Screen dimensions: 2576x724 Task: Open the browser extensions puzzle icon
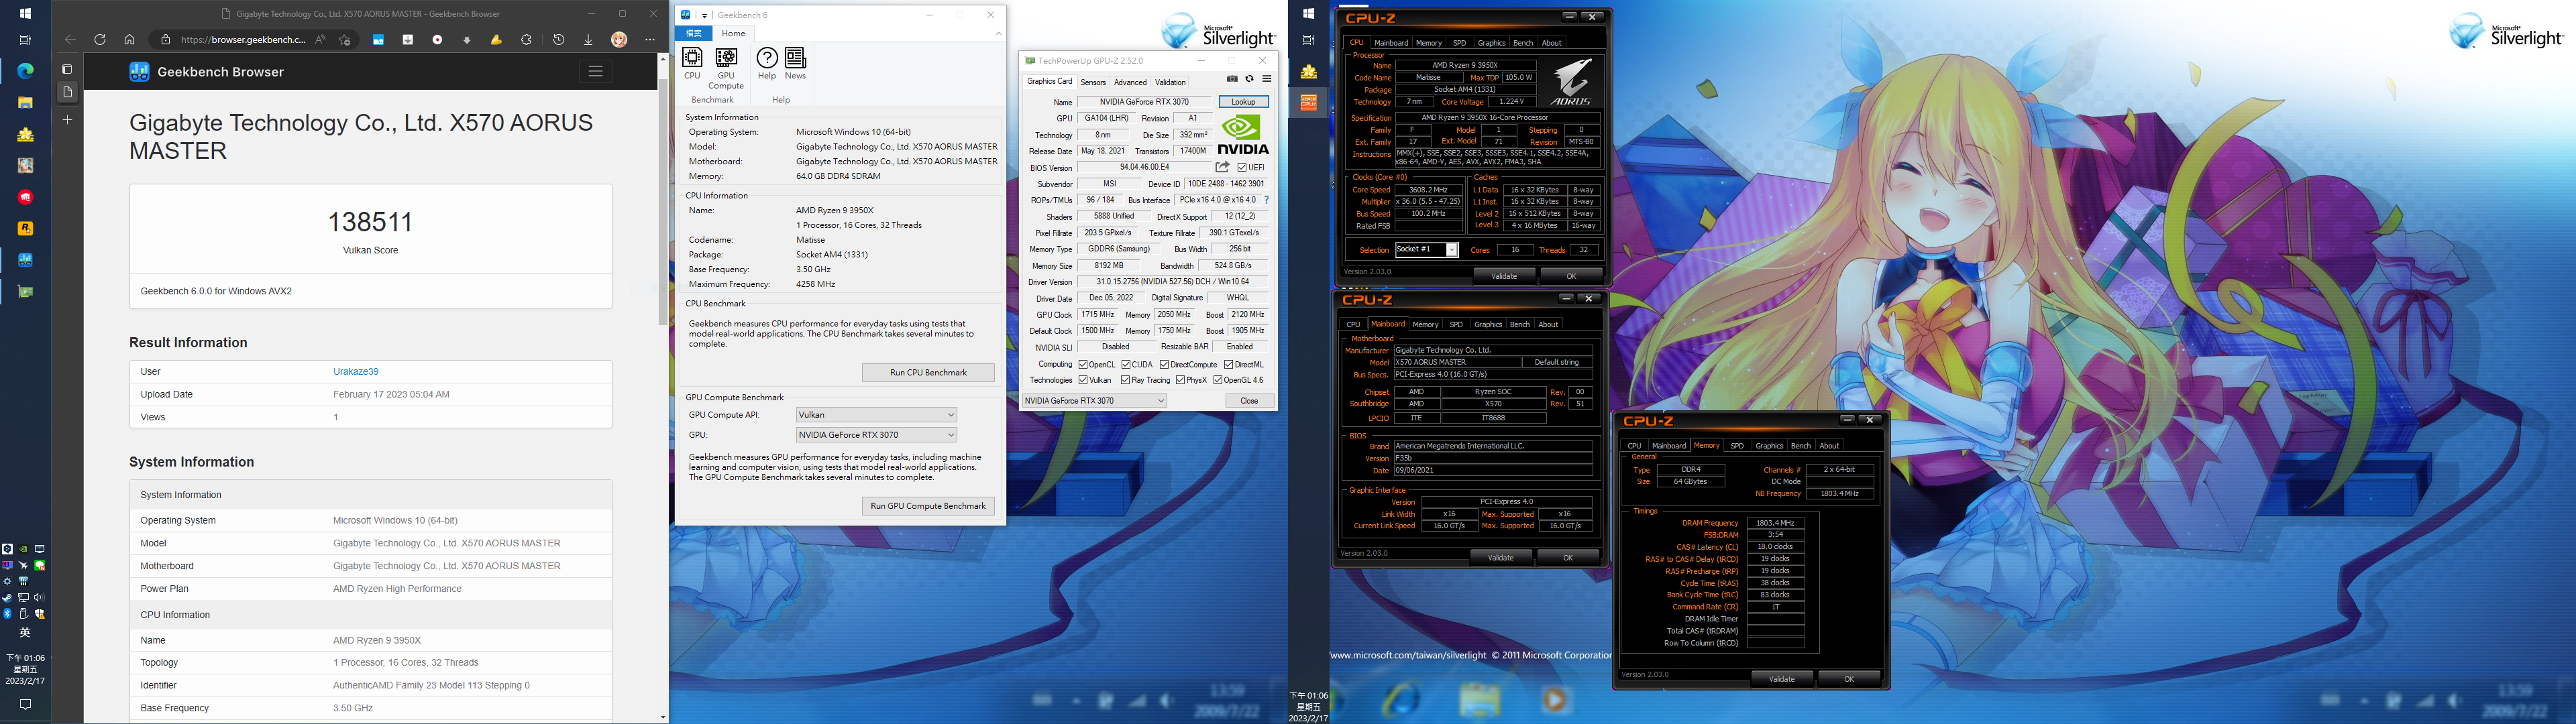(x=527, y=40)
